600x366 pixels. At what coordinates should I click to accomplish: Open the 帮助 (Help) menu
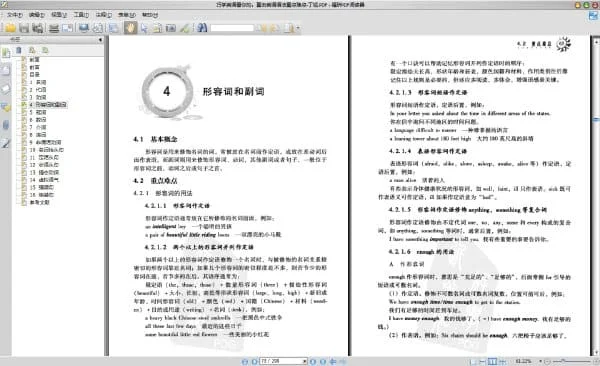tap(150, 15)
